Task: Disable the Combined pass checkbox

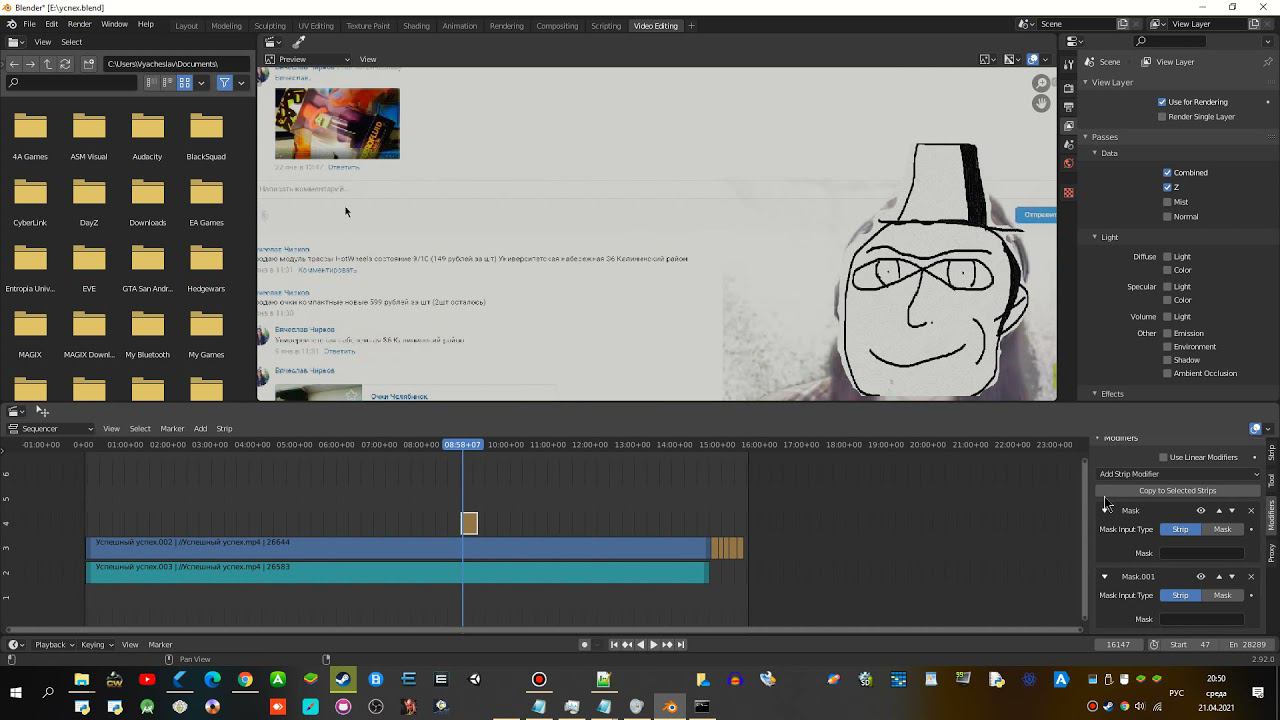Action: 1167,173
